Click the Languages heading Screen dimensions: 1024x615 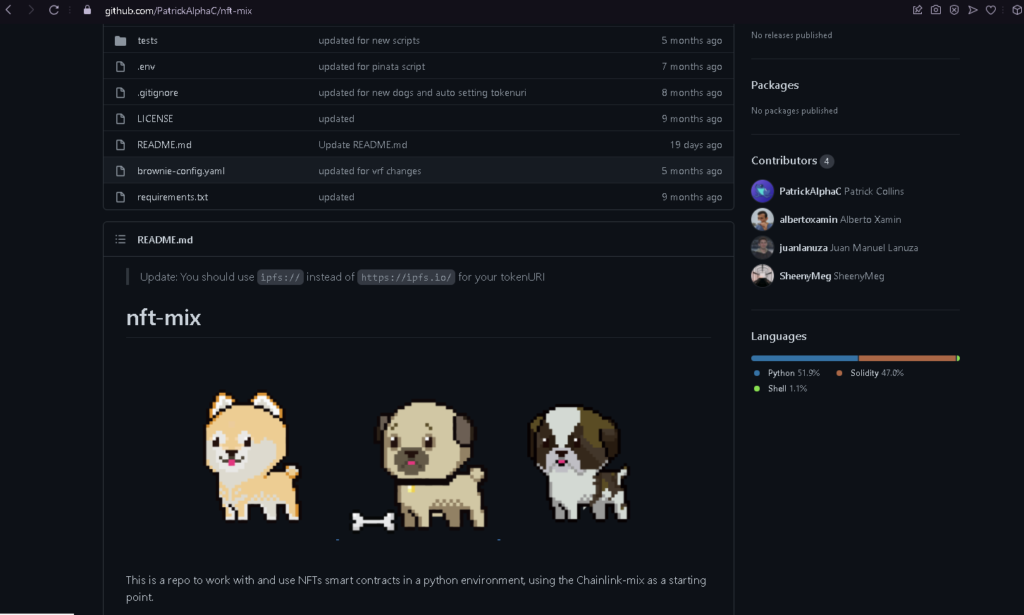(x=778, y=336)
